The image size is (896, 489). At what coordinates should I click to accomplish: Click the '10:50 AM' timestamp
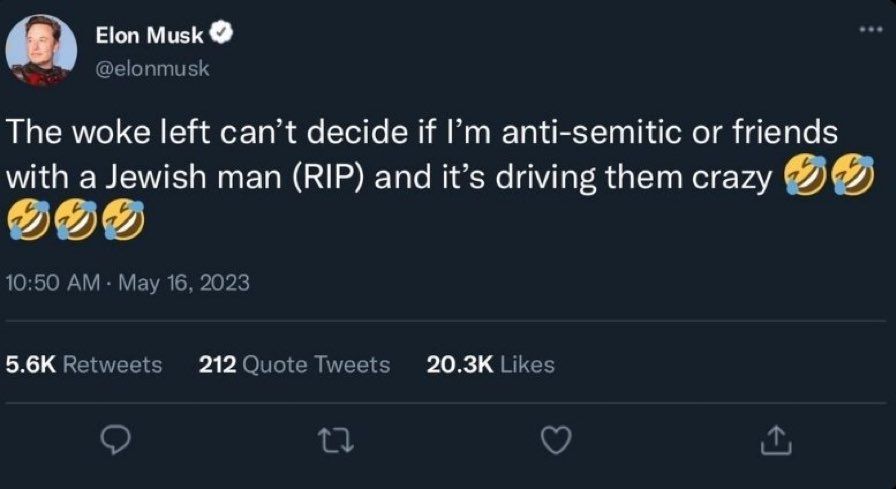52,283
